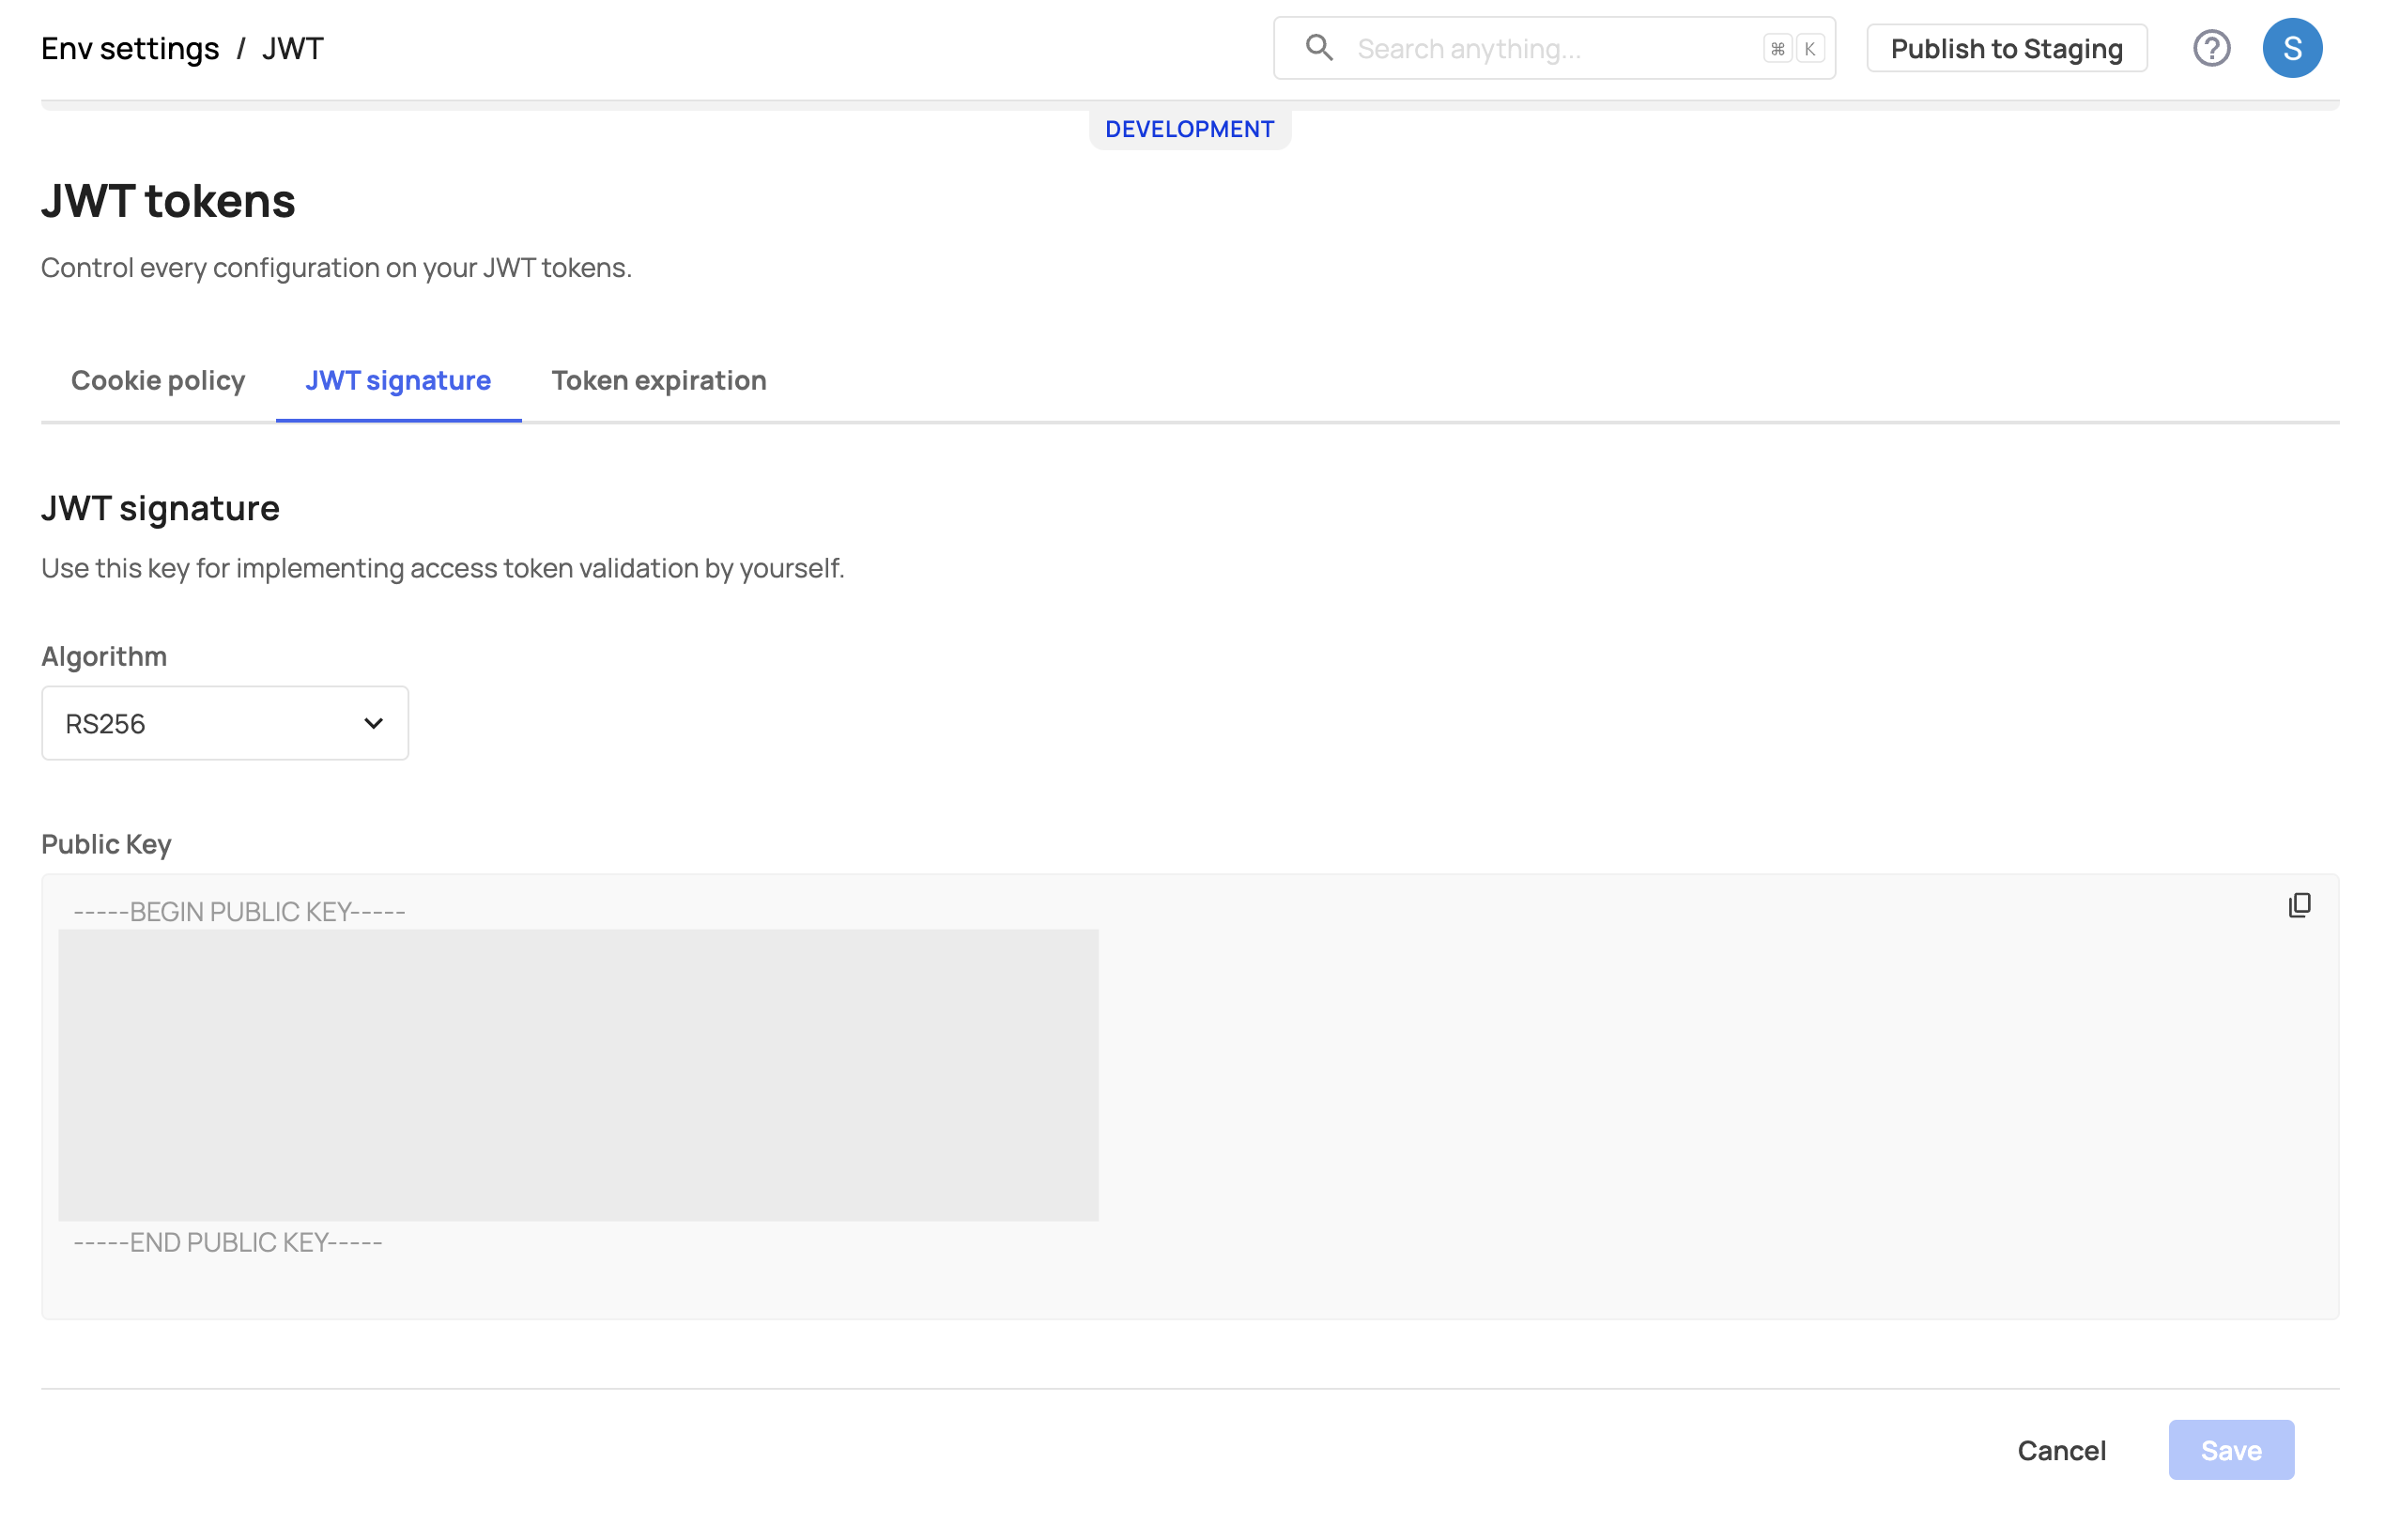Click the copy public key icon
2385x1540 pixels.
pos(2298,905)
